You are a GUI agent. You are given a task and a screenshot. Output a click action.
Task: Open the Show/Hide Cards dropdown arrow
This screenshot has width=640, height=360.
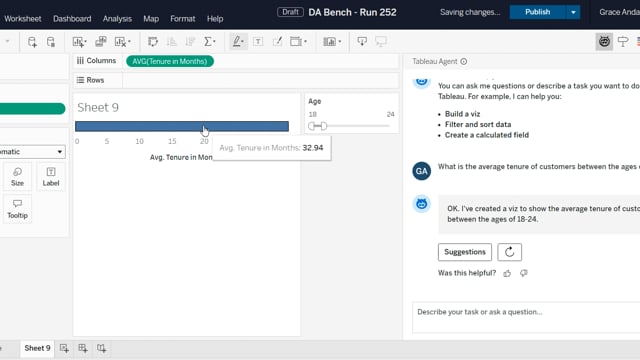tap(340, 42)
